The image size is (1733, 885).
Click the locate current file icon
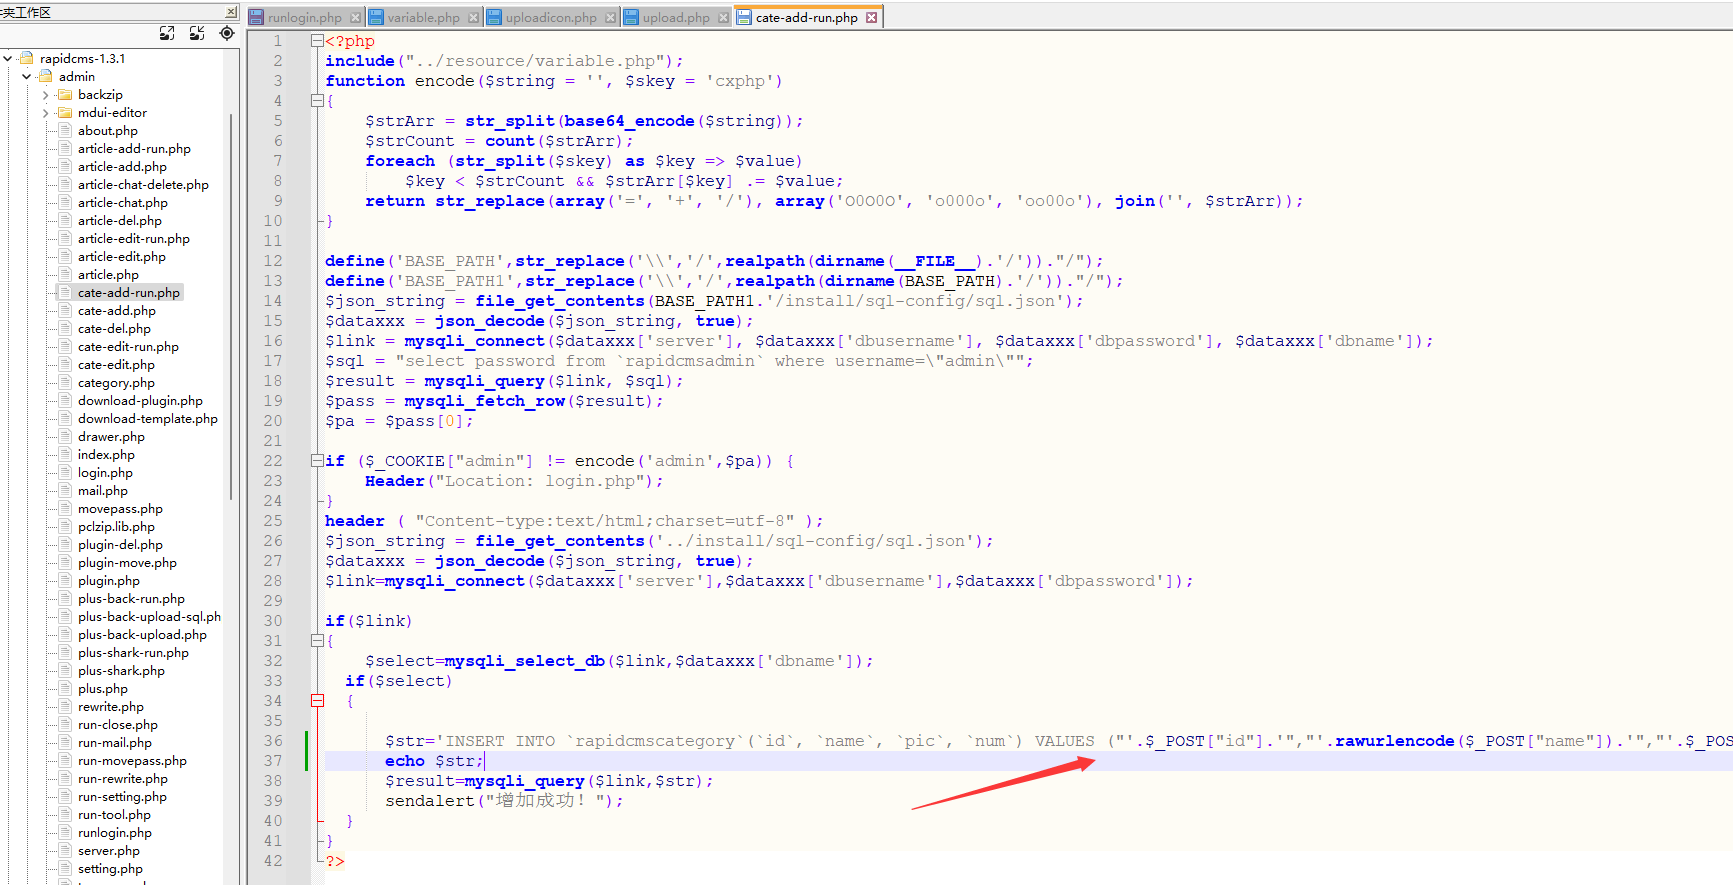click(x=227, y=33)
